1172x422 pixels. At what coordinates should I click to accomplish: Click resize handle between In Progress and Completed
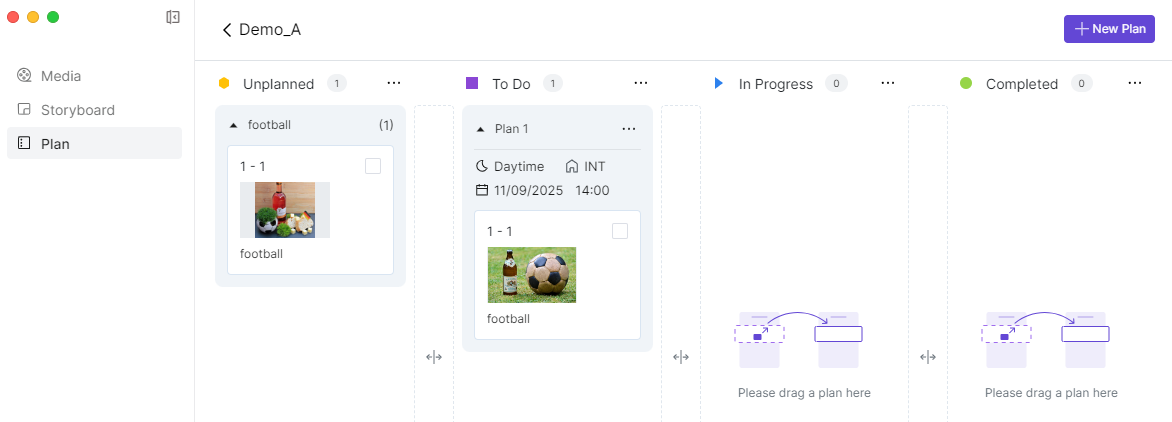pyautogui.click(x=928, y=357)
